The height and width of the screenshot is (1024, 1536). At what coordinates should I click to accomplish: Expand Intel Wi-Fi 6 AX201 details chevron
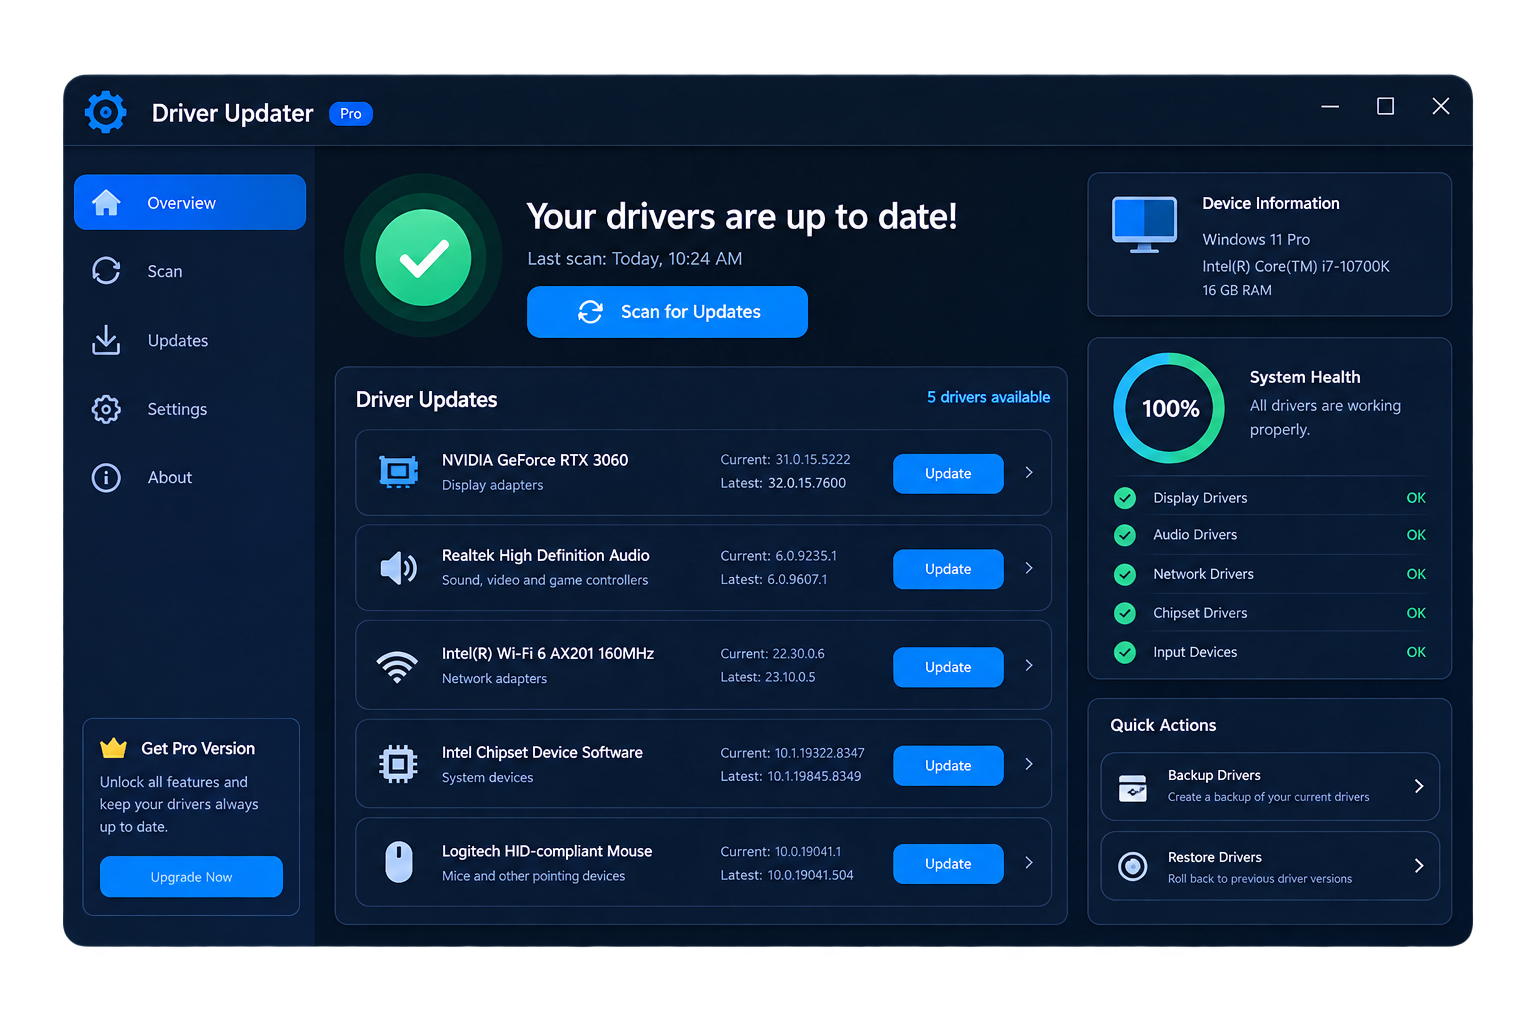(1029, 665)
